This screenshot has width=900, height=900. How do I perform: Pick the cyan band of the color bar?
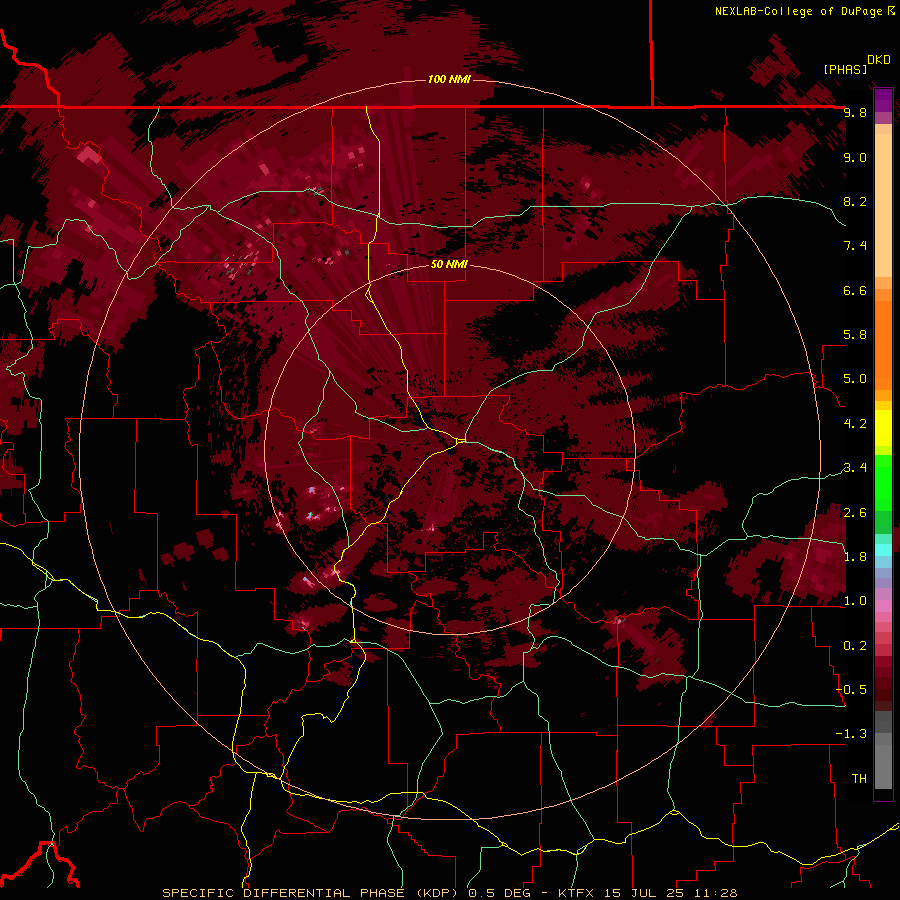click(x=883, y=550)
